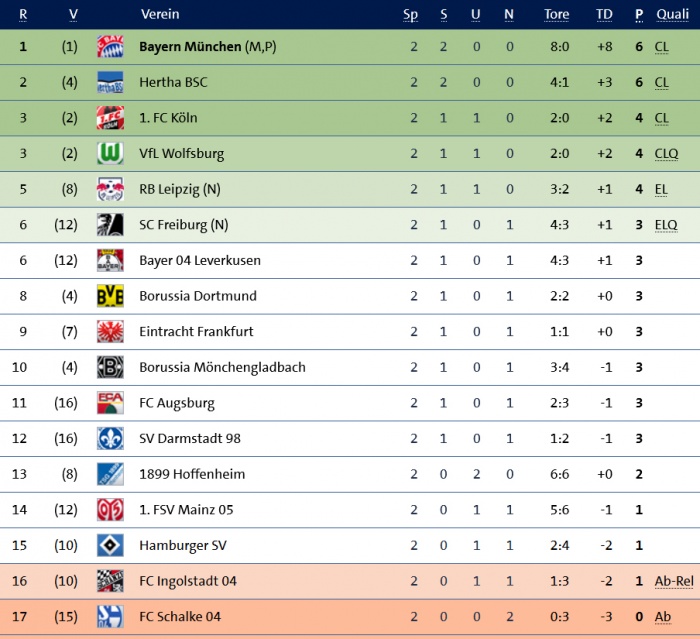Click the Hamburger SV diamond logo

[109, 546]
